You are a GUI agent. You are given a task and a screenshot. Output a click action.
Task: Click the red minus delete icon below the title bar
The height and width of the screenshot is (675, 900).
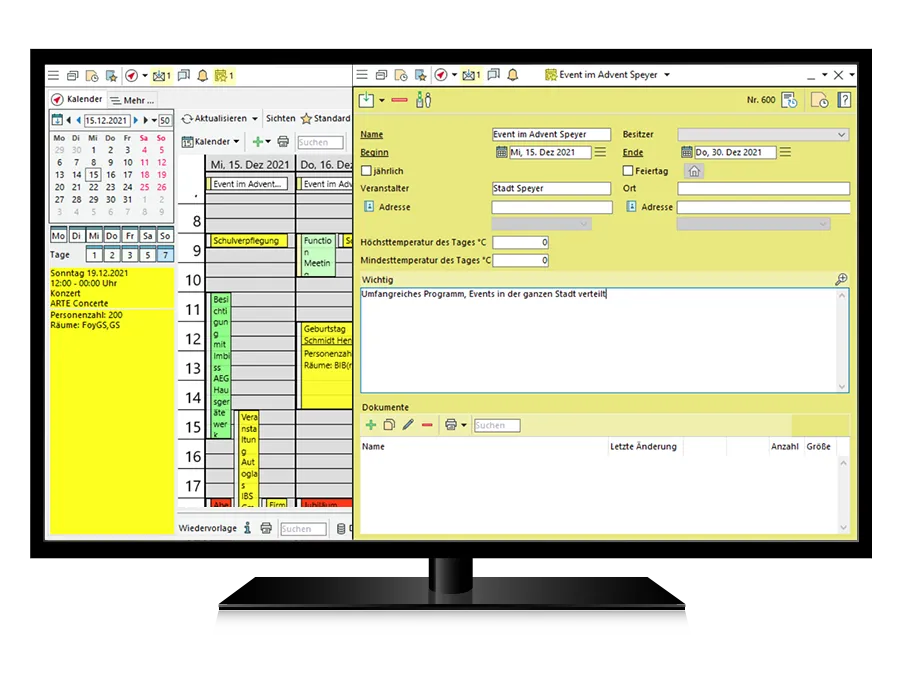[x=399, y=100]
